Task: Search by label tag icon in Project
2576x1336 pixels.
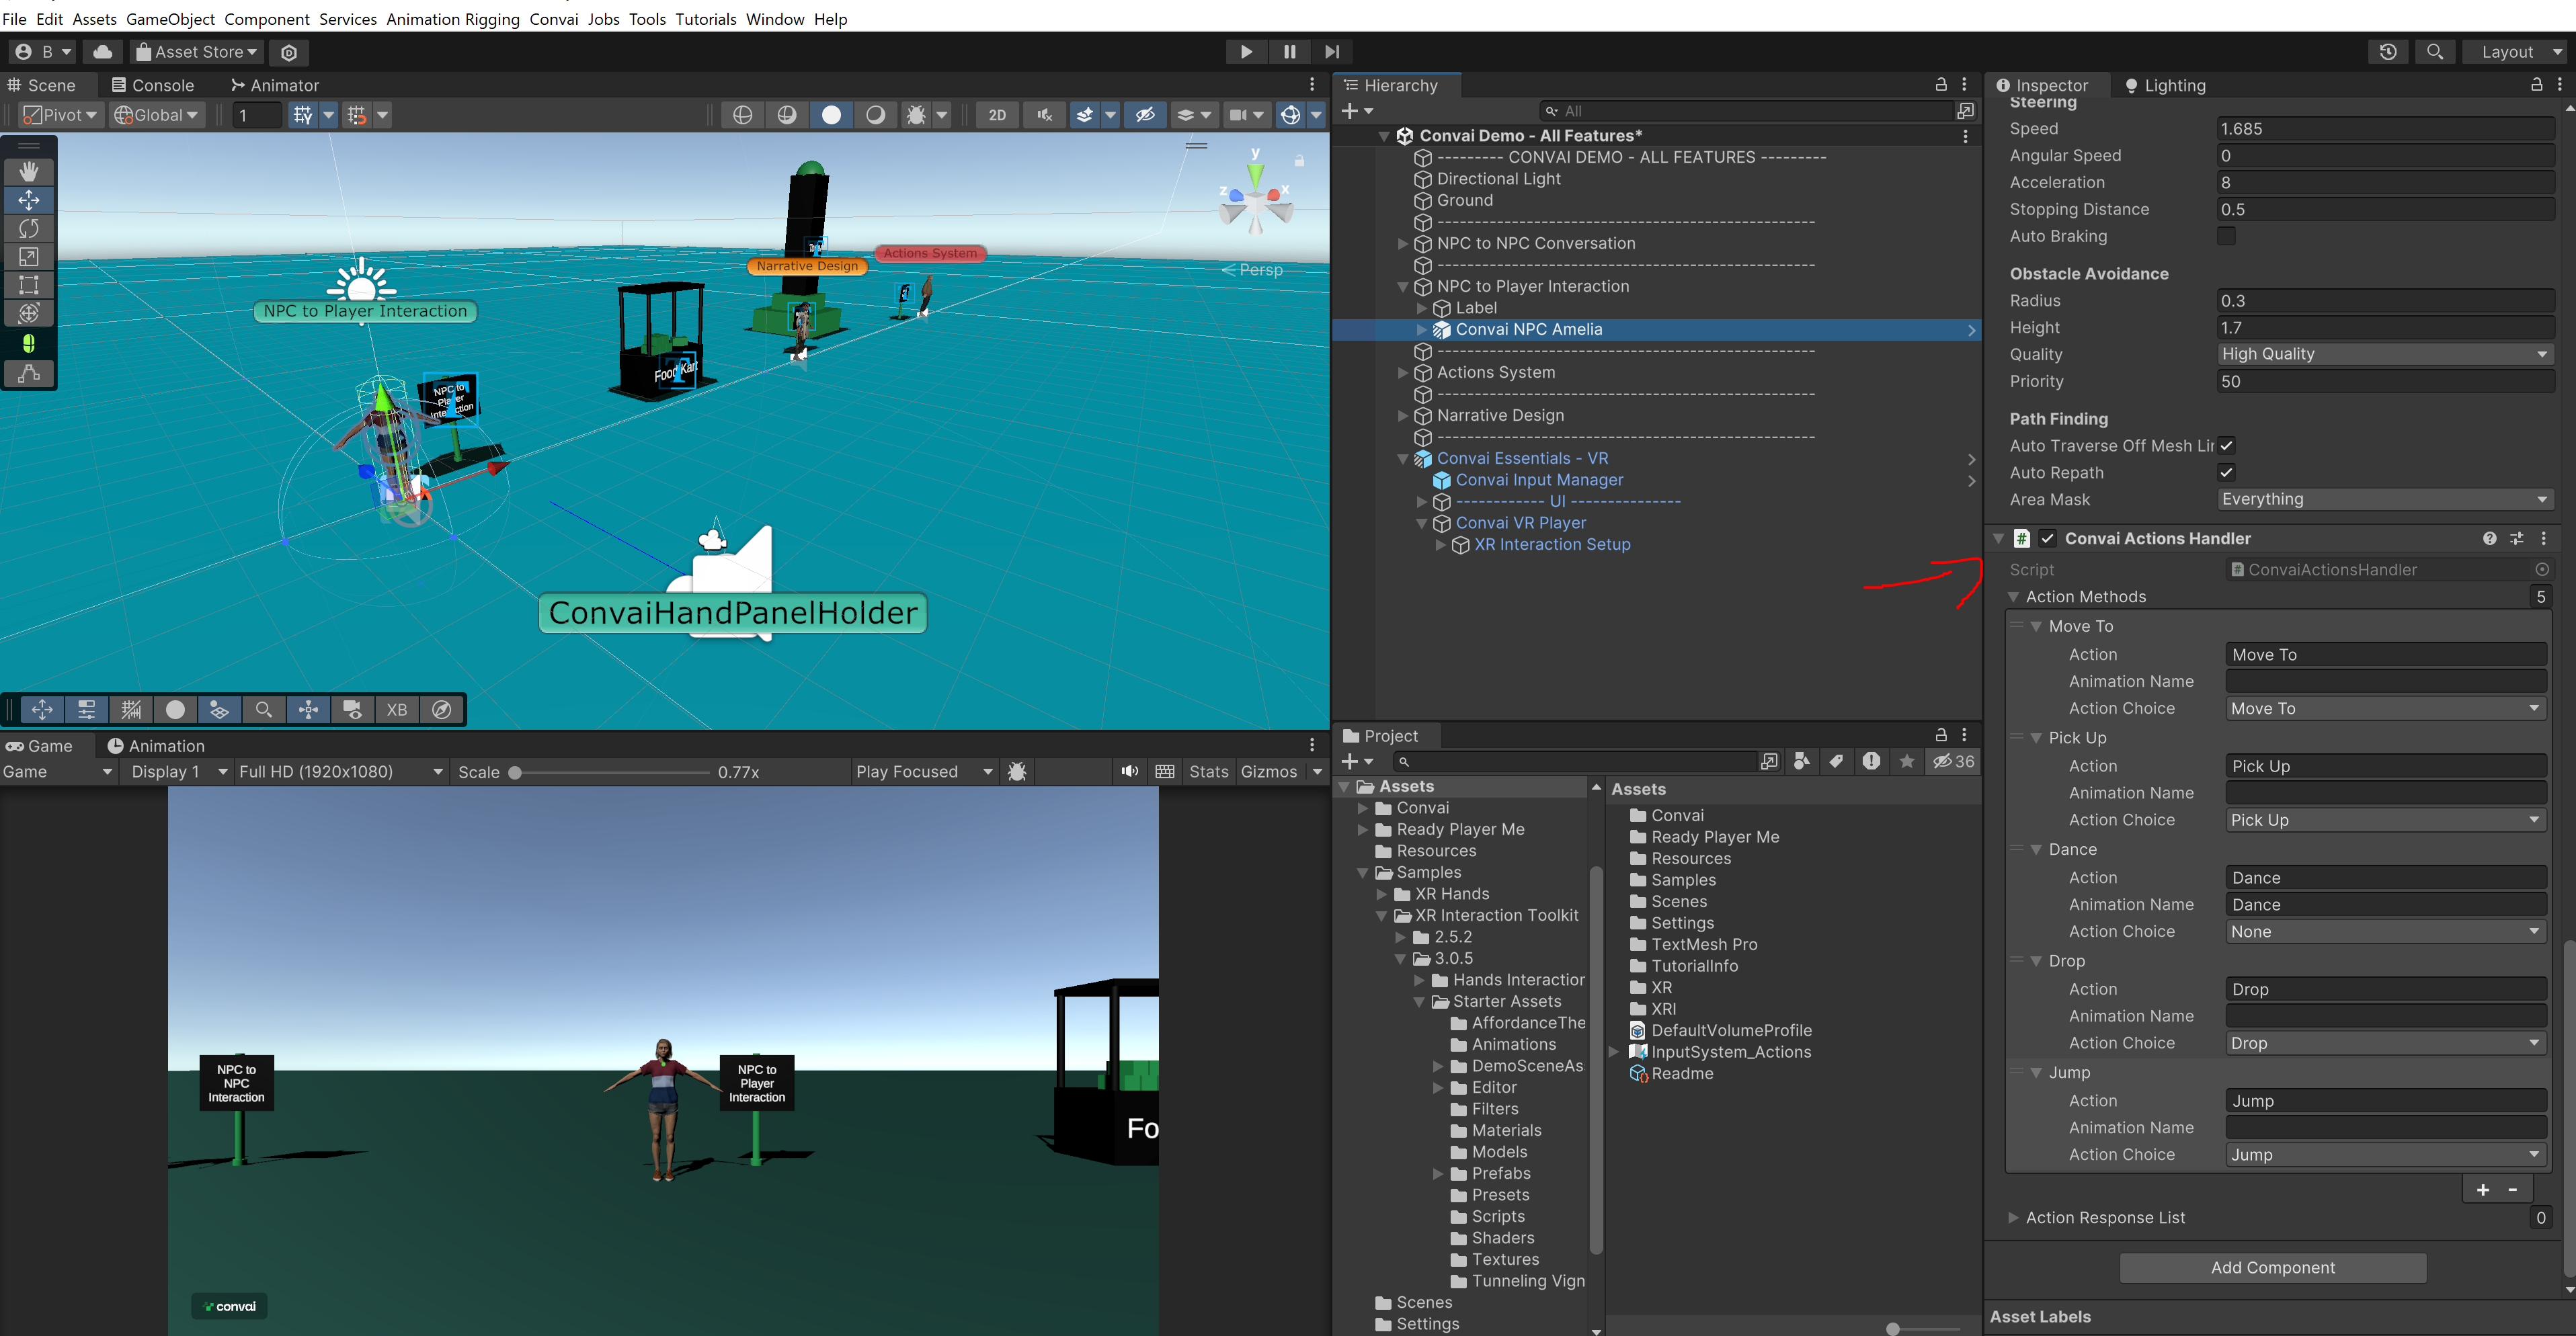Action: click(x=1836, y=761)
